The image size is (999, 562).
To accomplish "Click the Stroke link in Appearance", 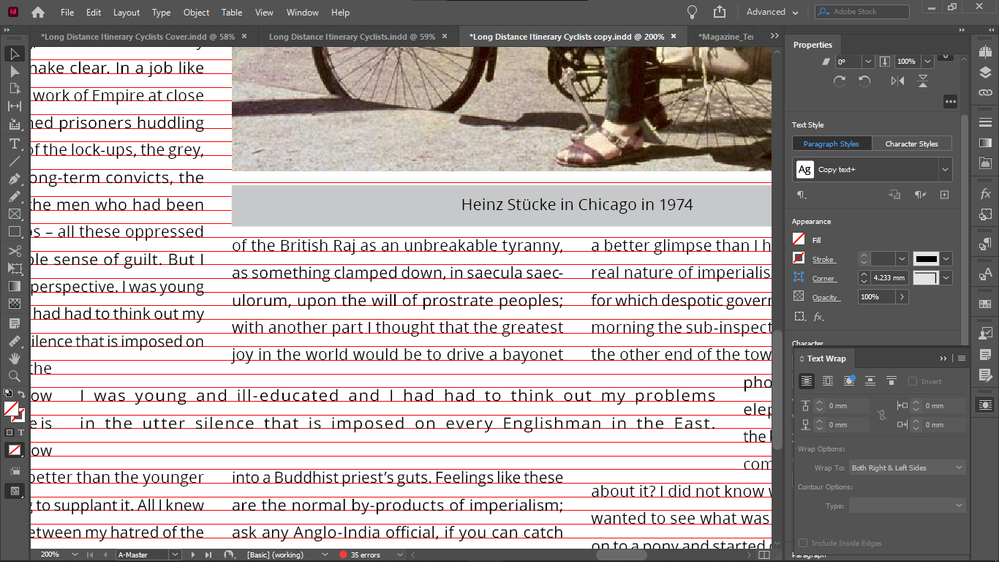I will [823, 259].
